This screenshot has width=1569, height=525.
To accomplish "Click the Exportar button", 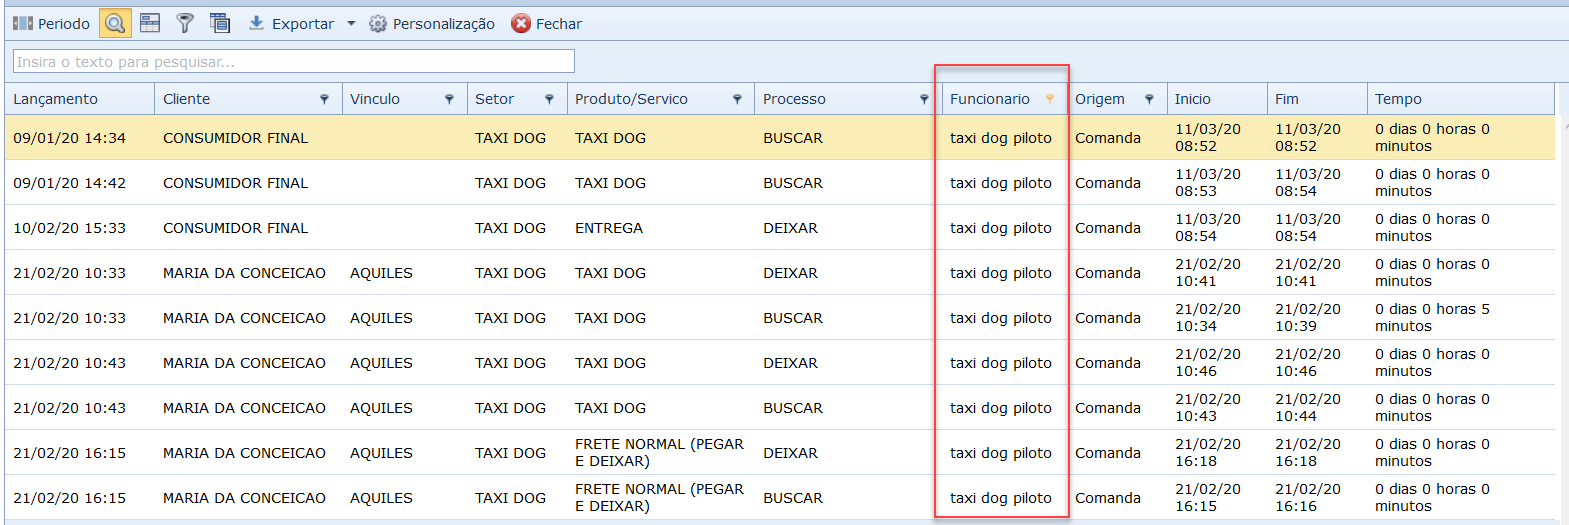I will pyautogui.click(x=291, y=23).
